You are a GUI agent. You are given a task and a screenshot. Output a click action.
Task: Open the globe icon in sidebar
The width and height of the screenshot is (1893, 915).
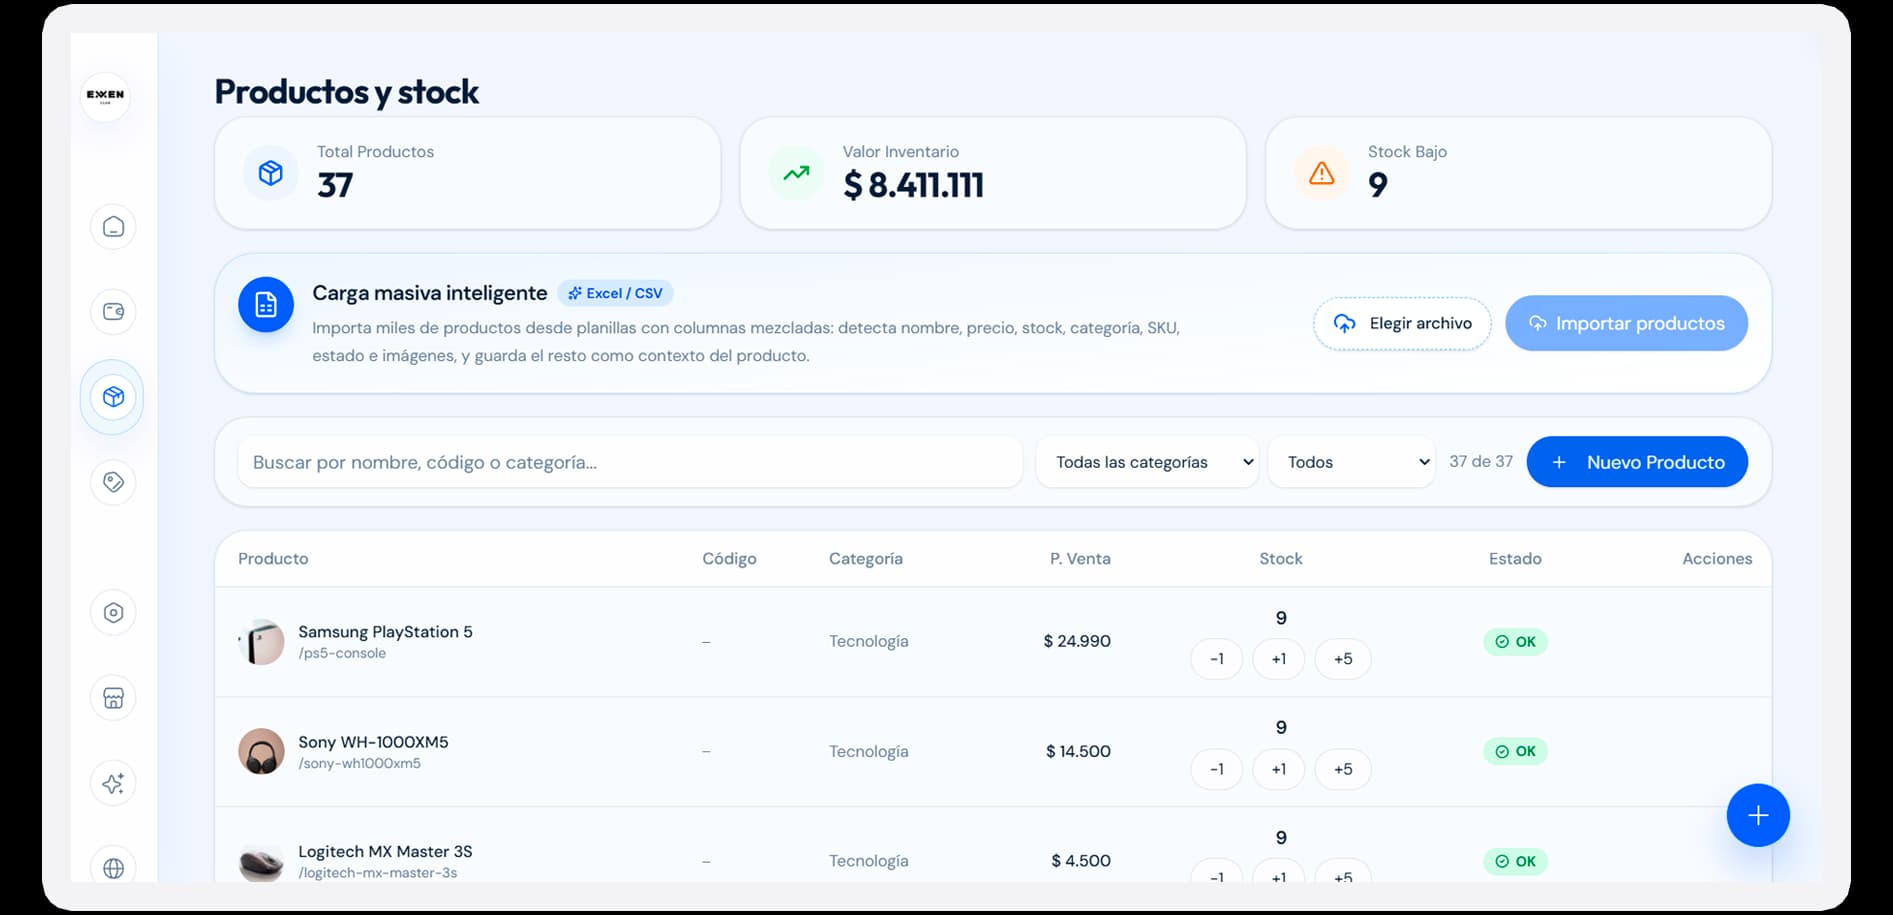tap(113, 867)
